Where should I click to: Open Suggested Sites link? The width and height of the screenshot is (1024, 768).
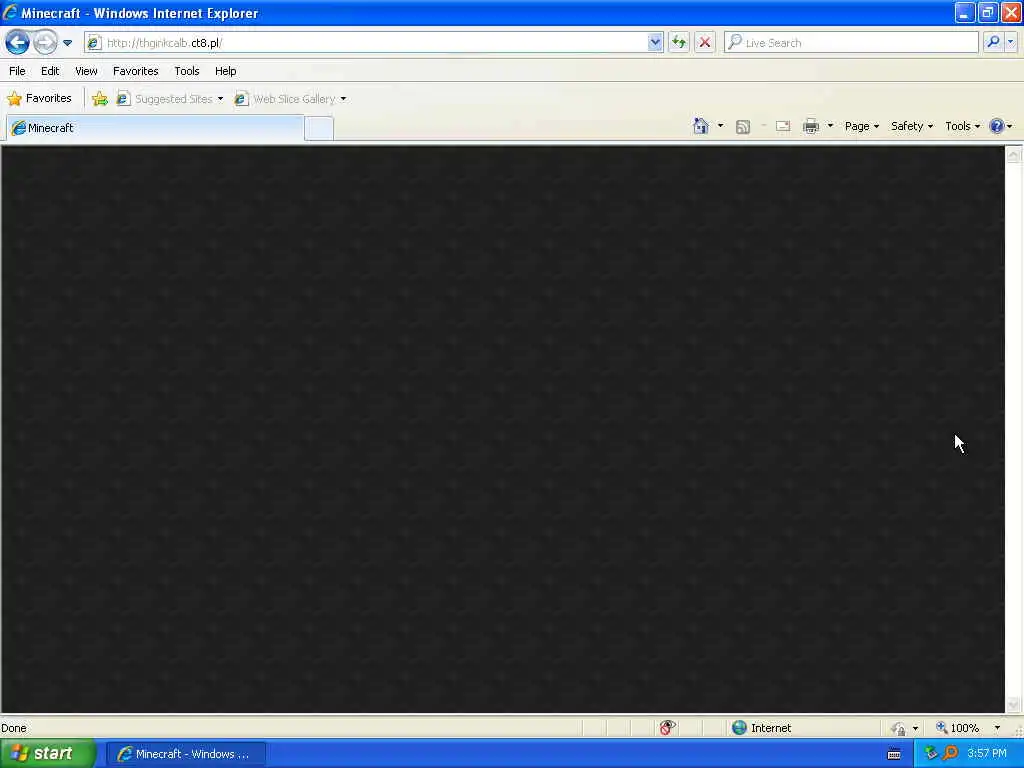(x=165, y=99)
